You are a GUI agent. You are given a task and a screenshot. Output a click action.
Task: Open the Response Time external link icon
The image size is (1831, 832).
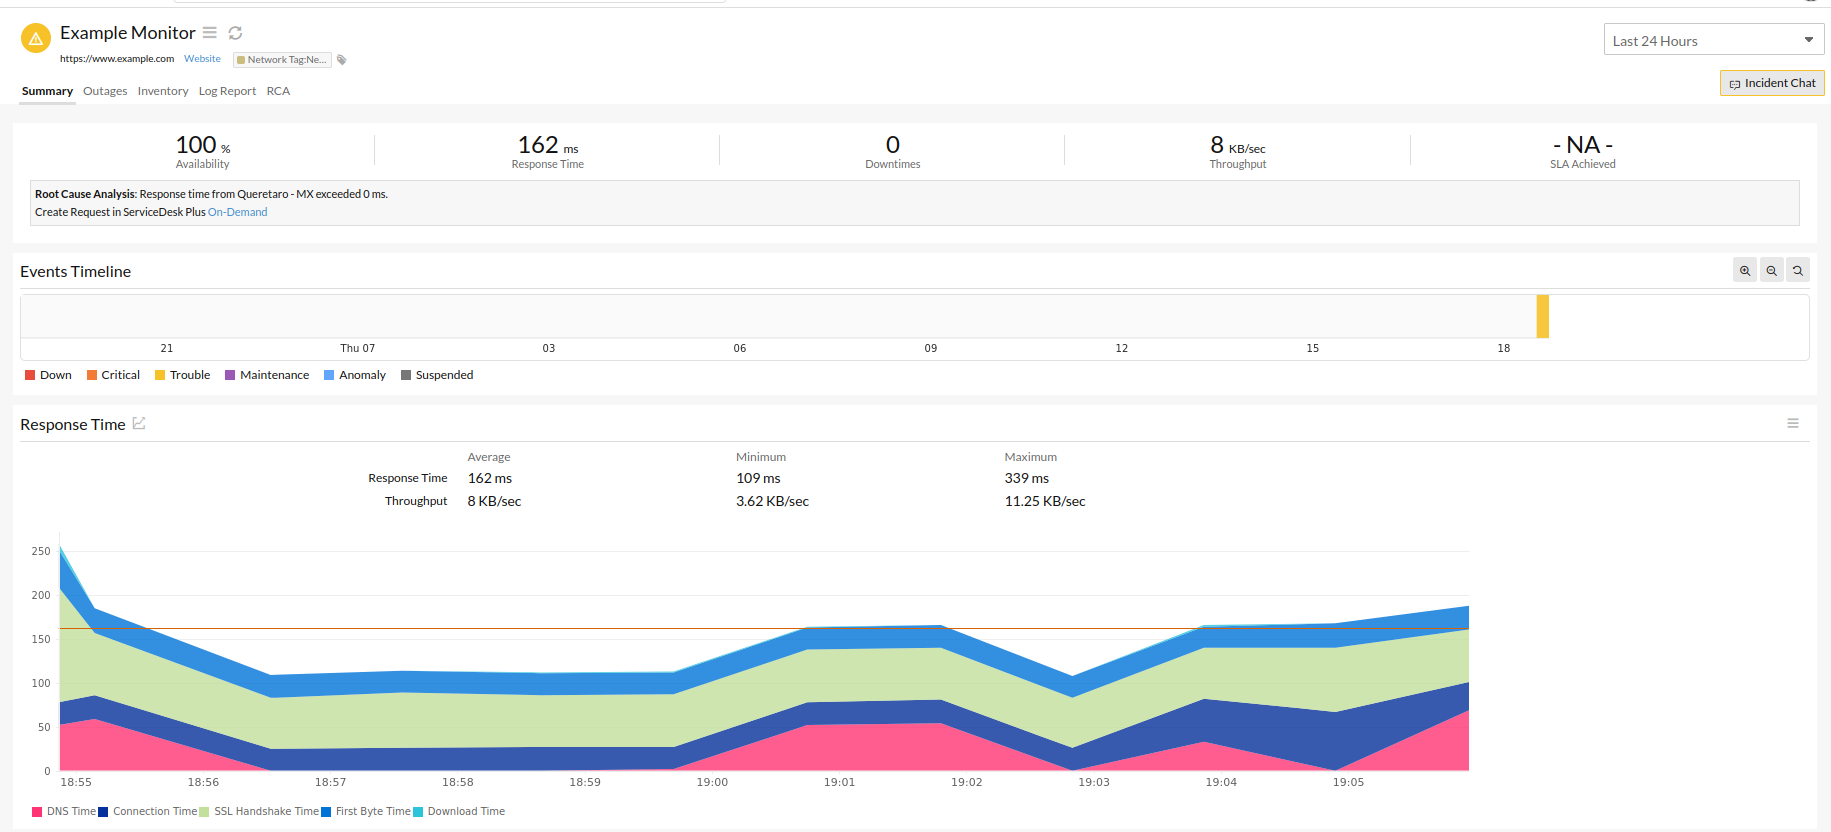click(x=139, y=424)
